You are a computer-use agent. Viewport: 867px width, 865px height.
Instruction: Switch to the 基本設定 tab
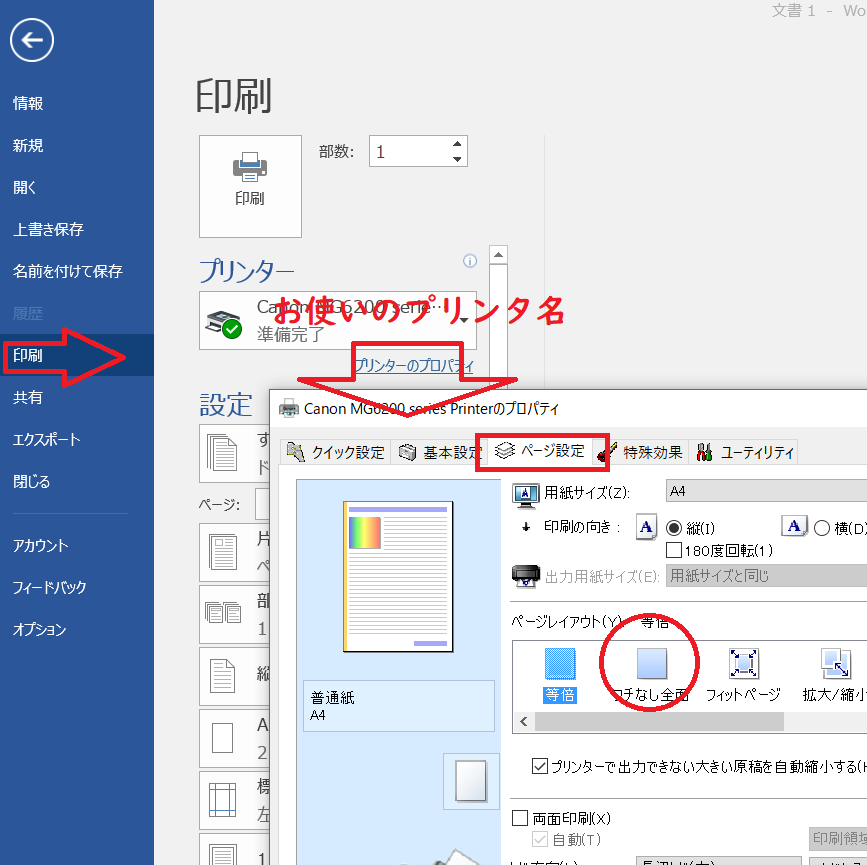(x=440, y=452)
